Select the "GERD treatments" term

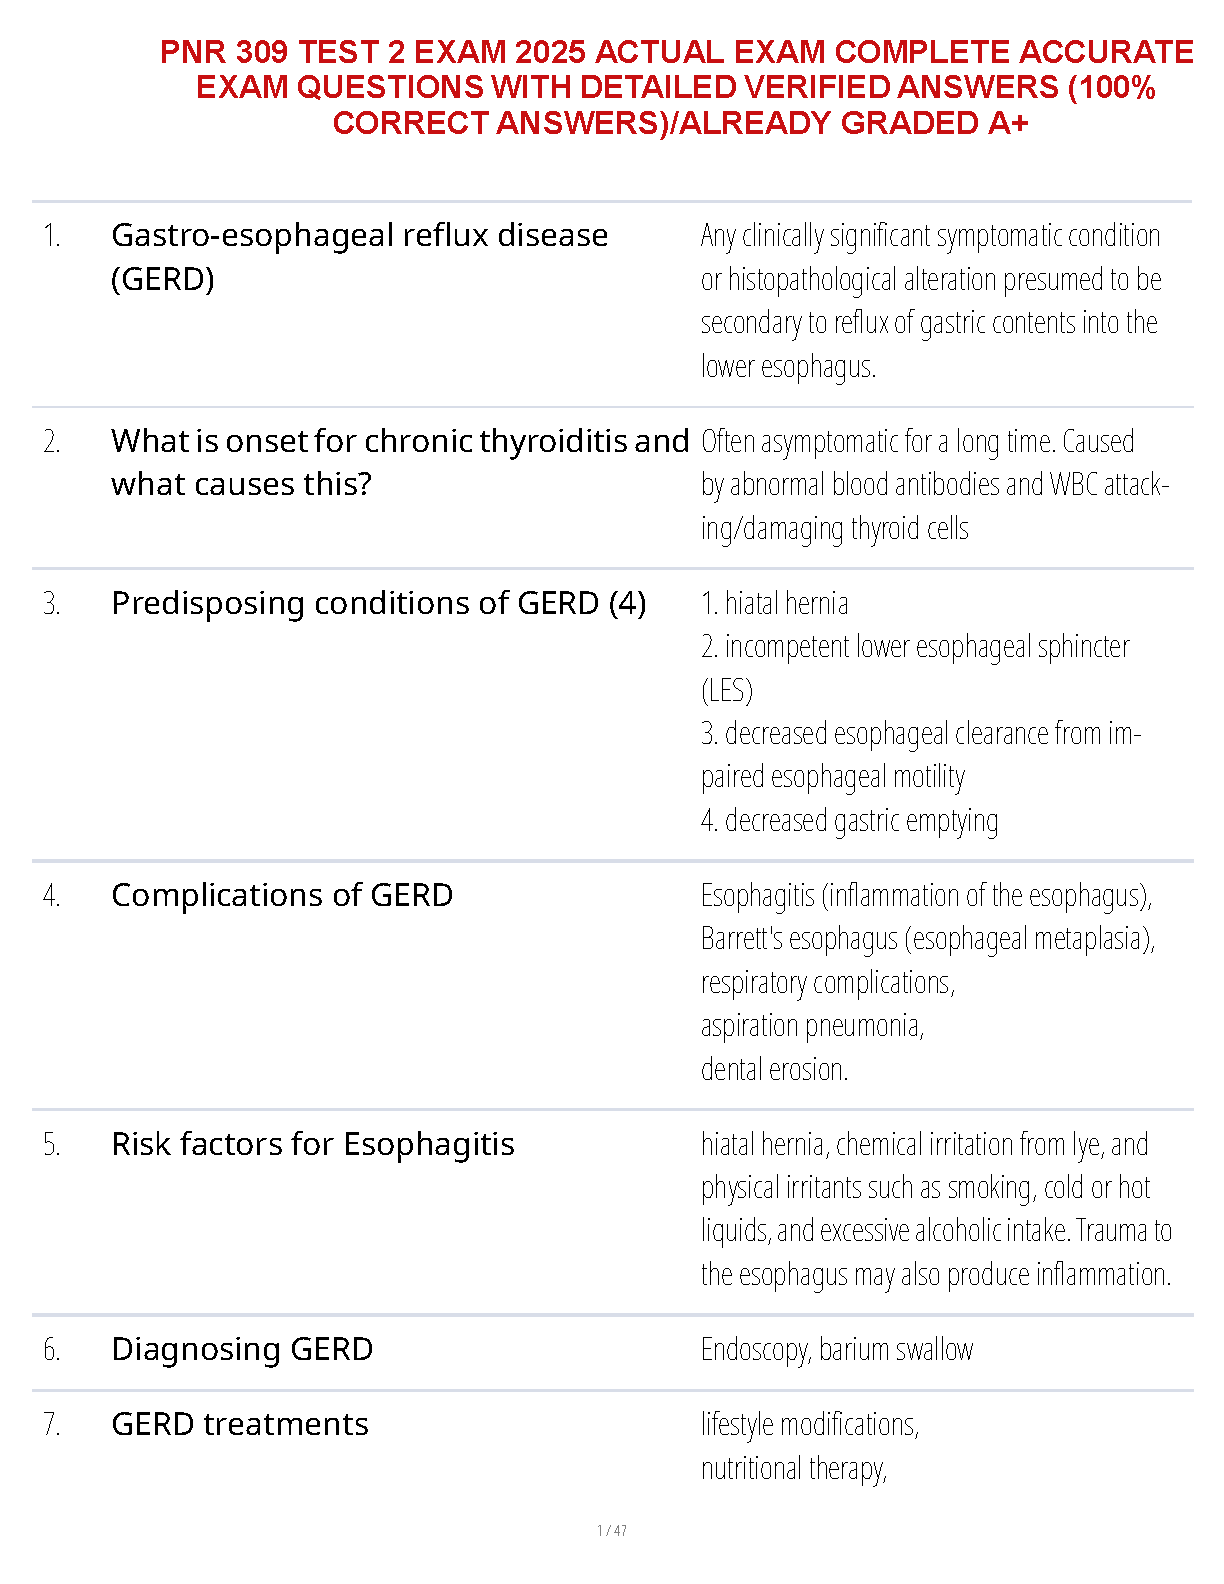240,1424
